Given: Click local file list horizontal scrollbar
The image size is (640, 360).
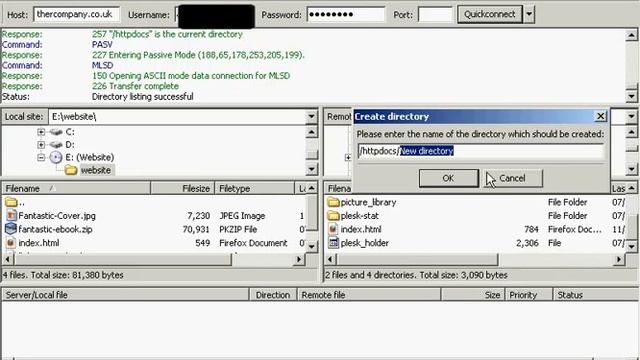Looking at the screenshot, I should (x=123, y=259).
